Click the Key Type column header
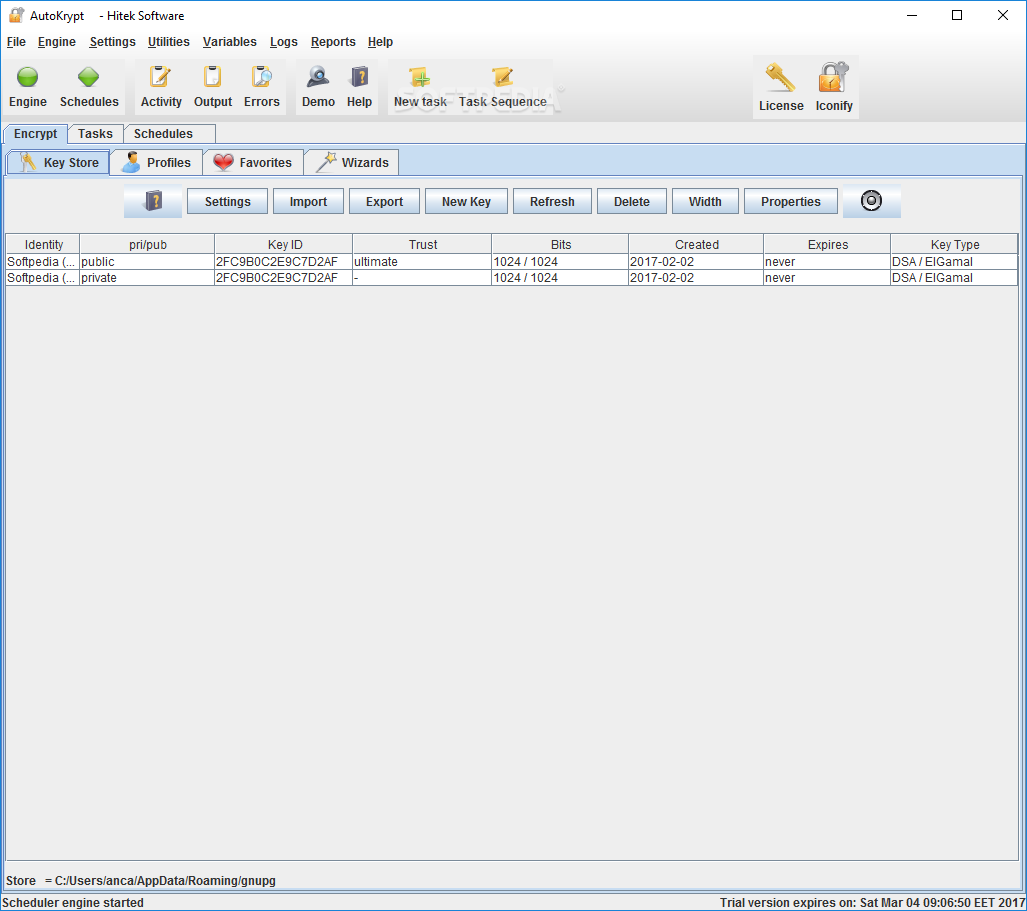This screenshot has width=1027, height=911. point(954,244)
